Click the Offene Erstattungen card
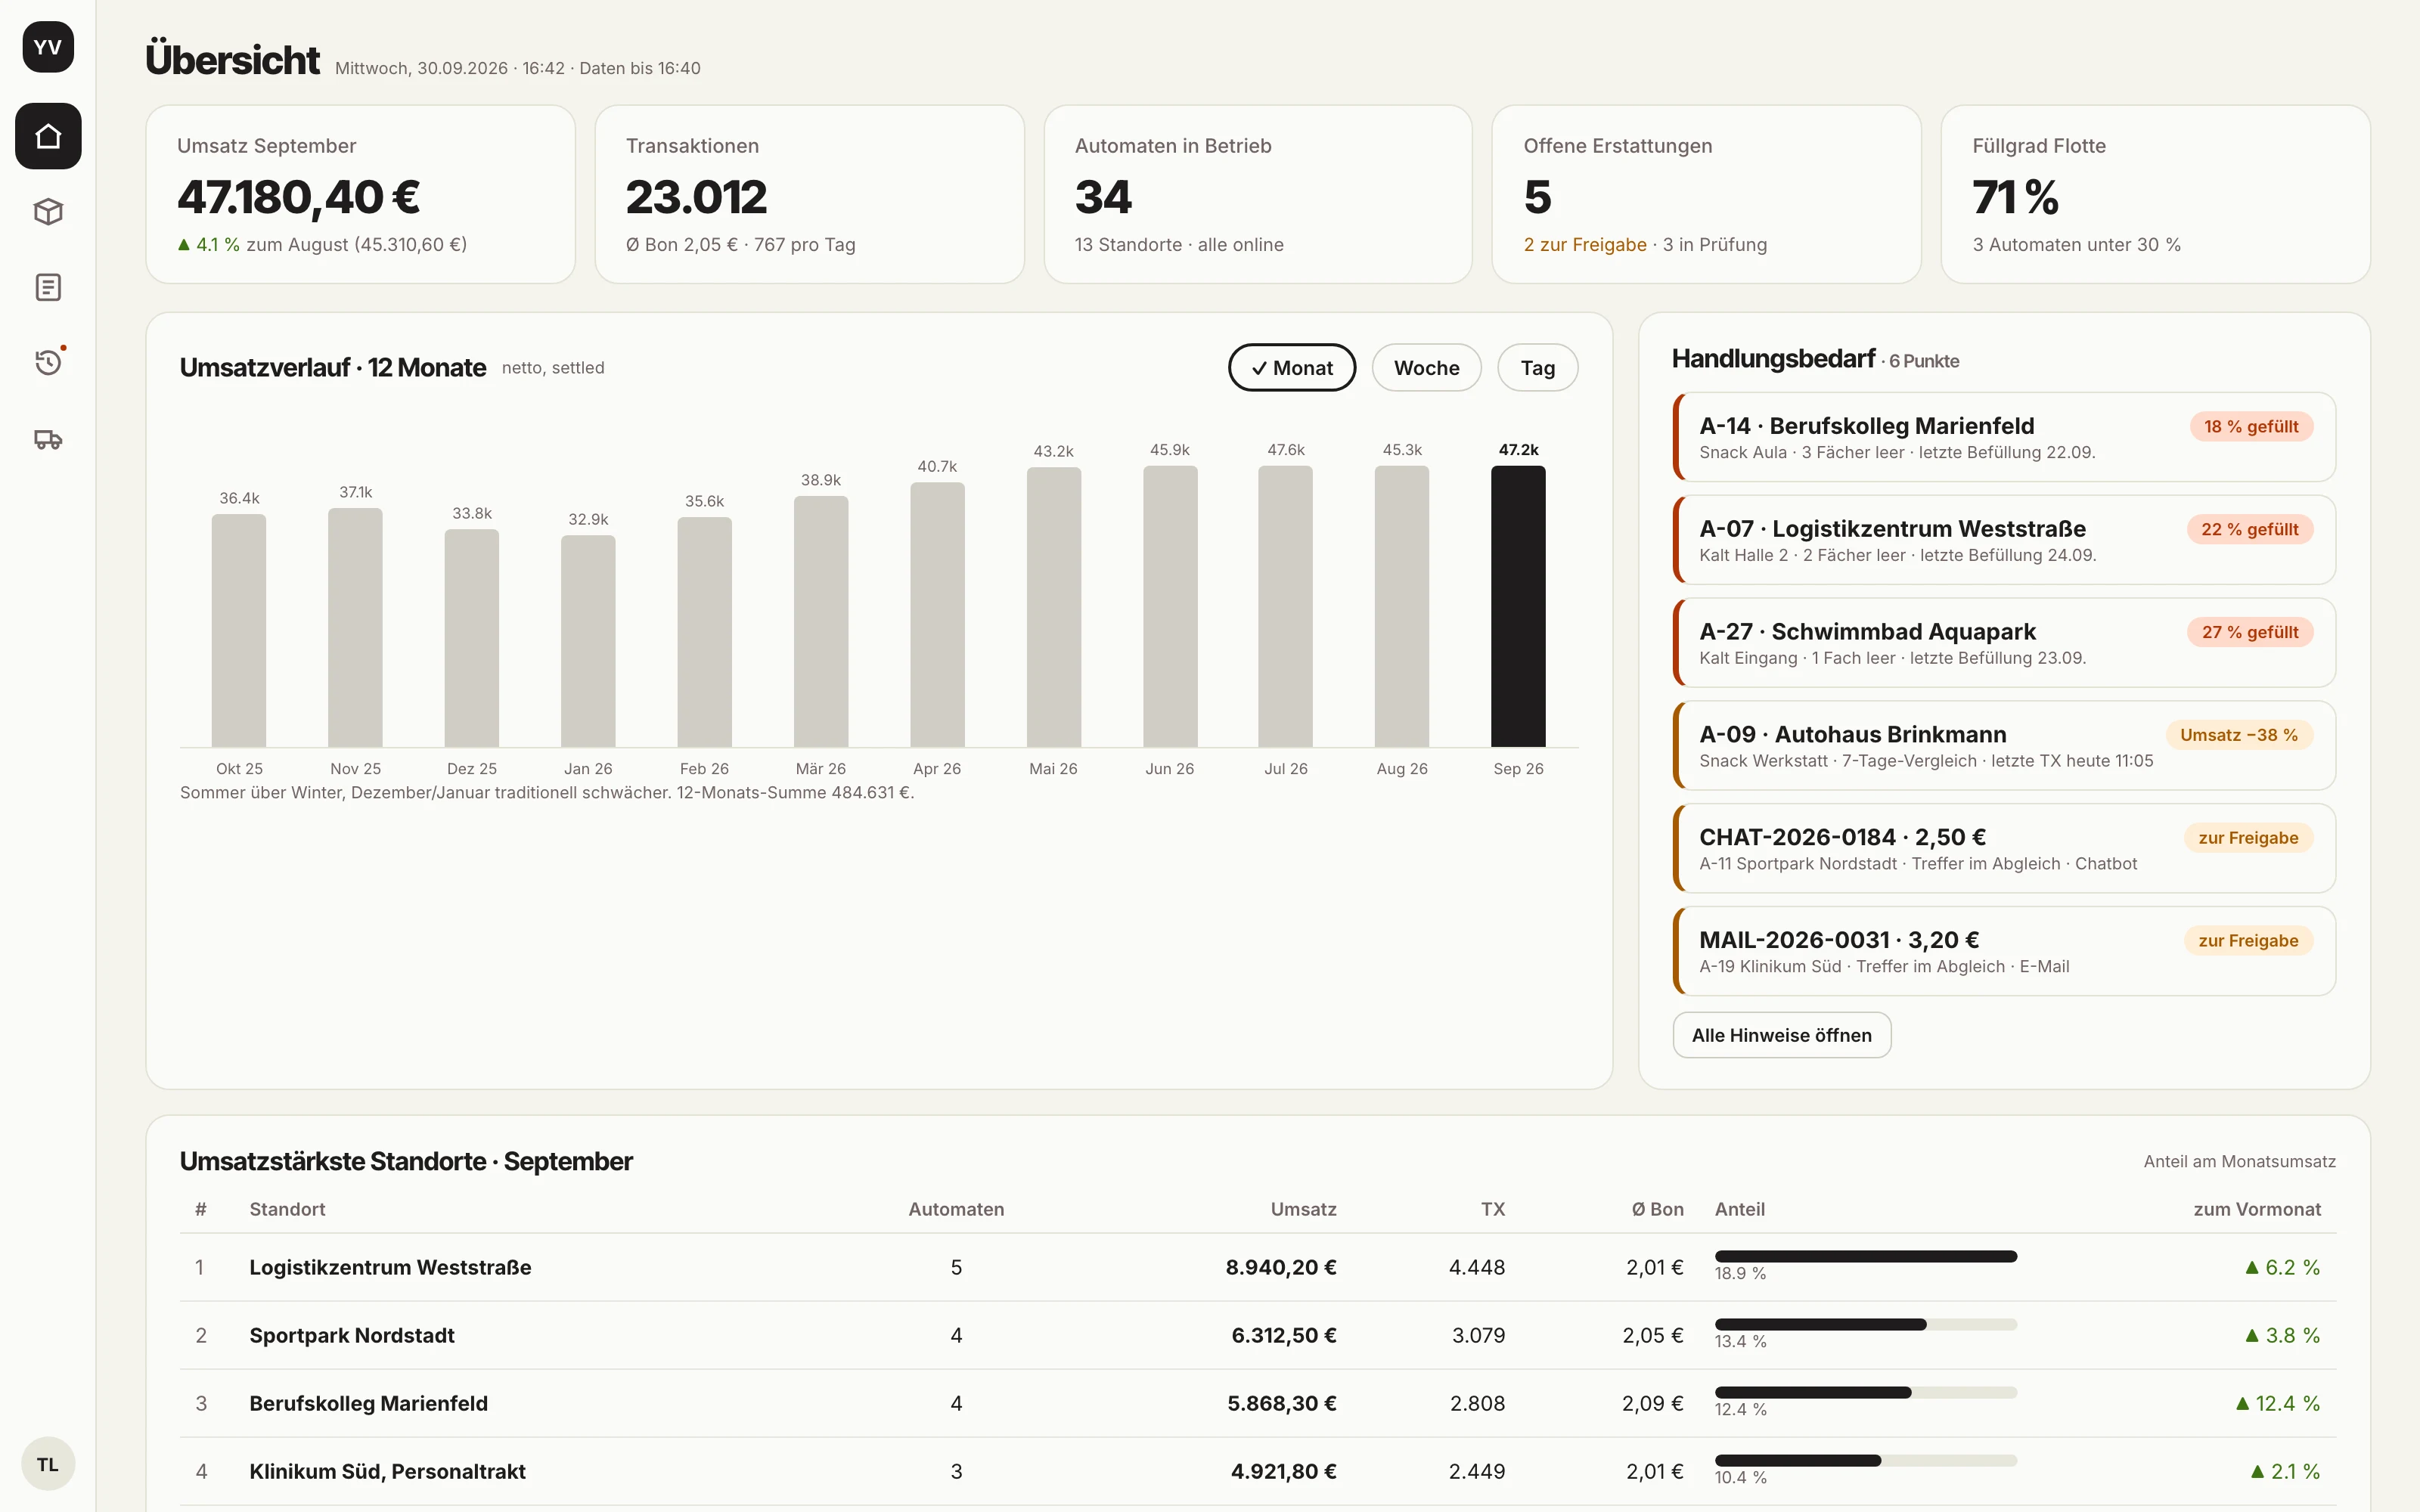 click(x=1706, y=194)
